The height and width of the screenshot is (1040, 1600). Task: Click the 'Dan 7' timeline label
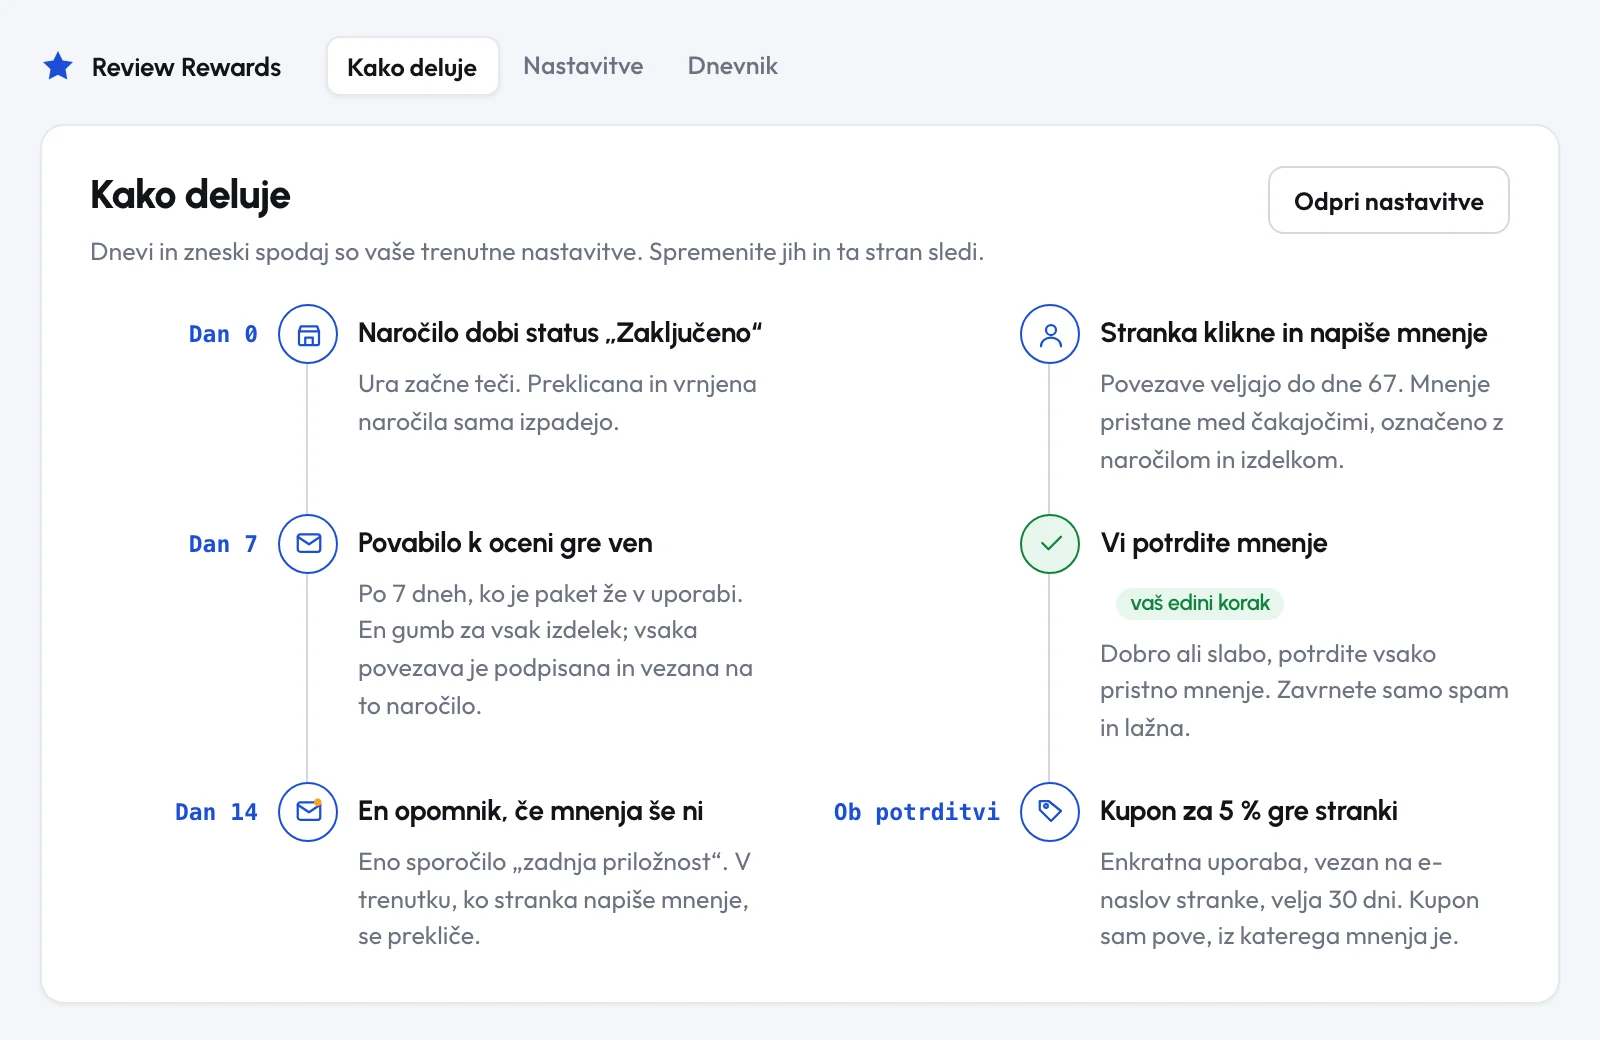tap(223, 544)
